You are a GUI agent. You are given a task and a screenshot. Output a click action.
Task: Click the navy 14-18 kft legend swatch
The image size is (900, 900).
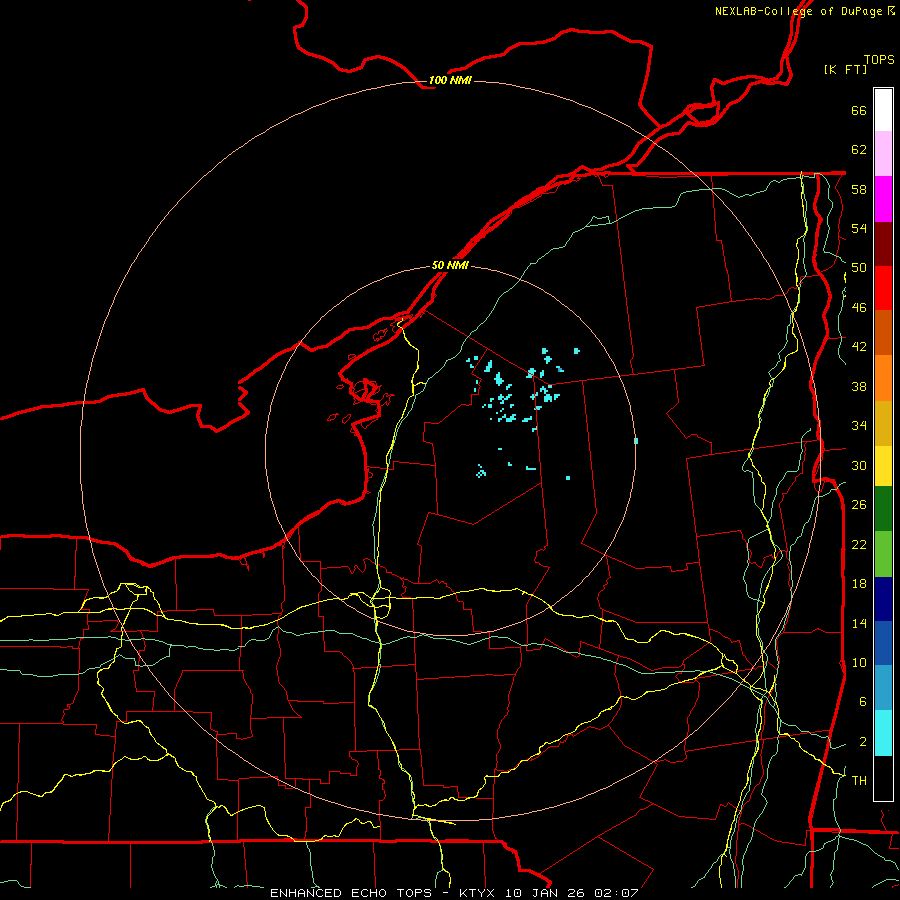coord(883,599)
